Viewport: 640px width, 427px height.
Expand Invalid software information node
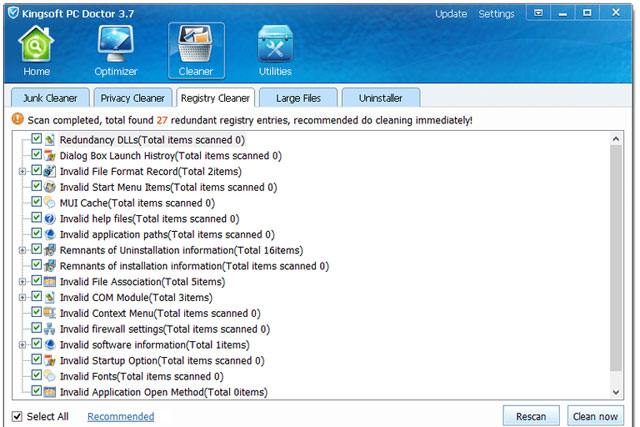point(22,345)
